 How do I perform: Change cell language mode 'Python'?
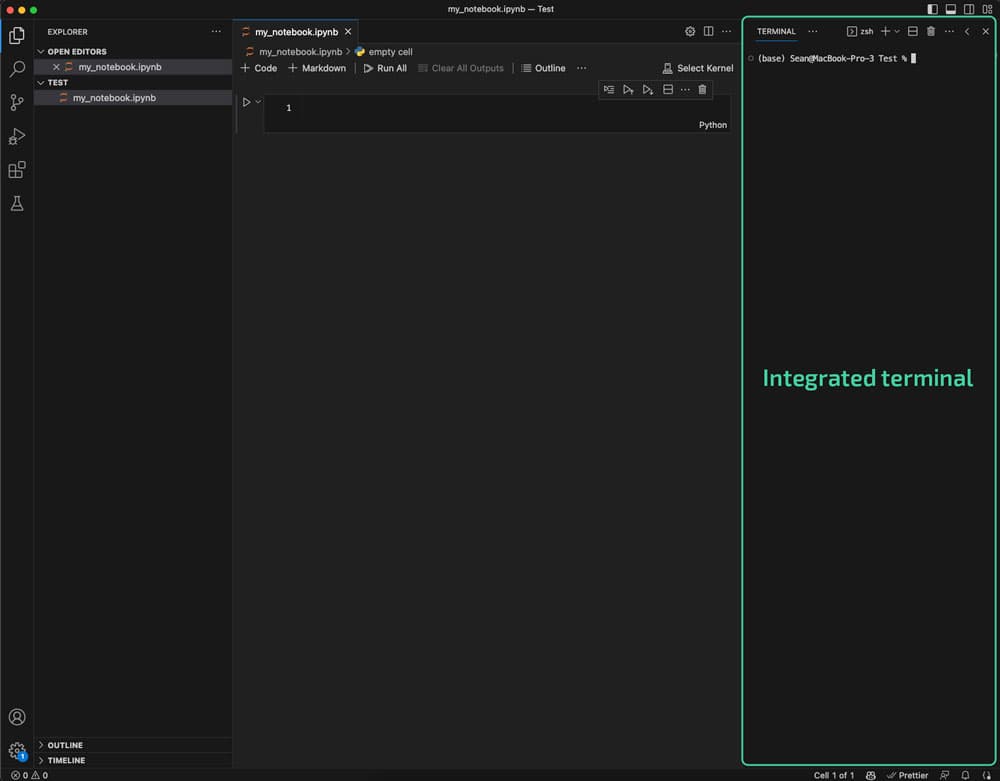tap(712, 125)
